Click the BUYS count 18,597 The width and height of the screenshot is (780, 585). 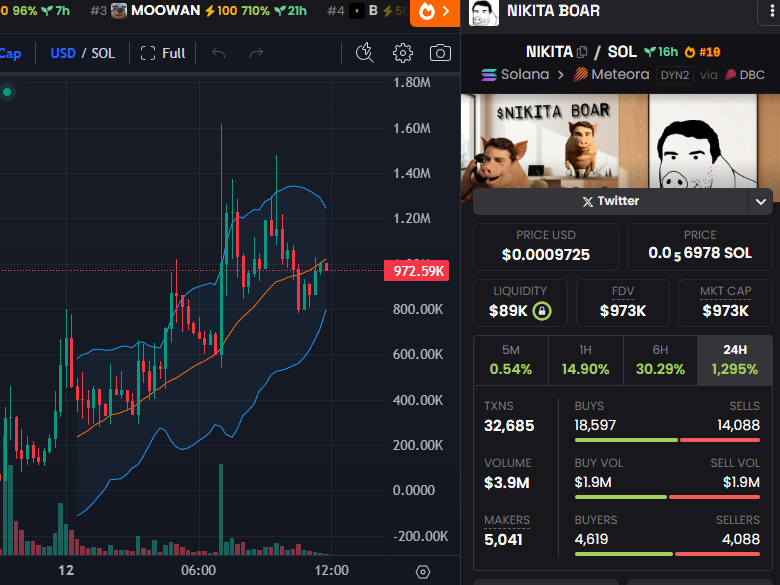tap(595, 425)
